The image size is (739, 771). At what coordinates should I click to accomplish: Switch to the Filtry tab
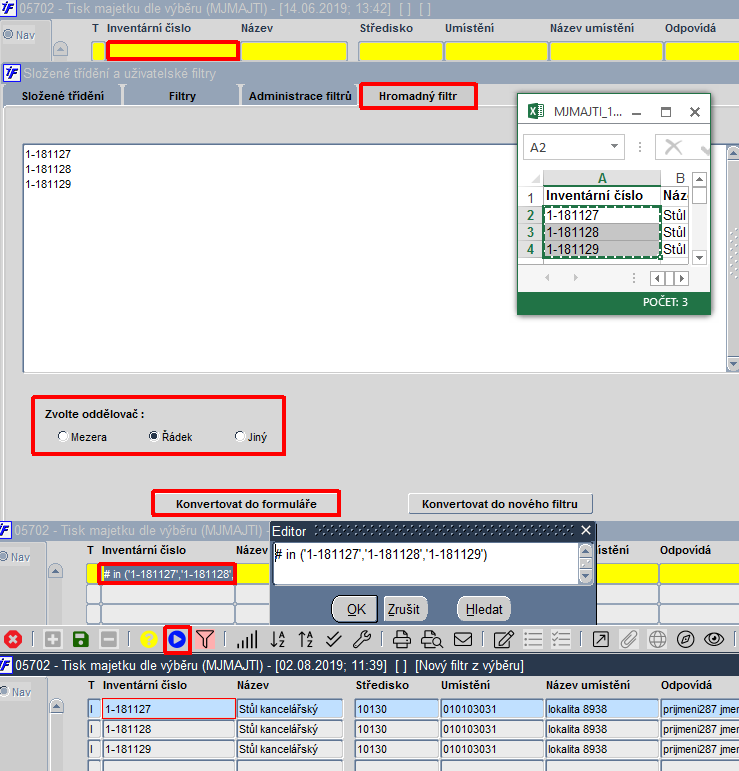coord(182,96)
